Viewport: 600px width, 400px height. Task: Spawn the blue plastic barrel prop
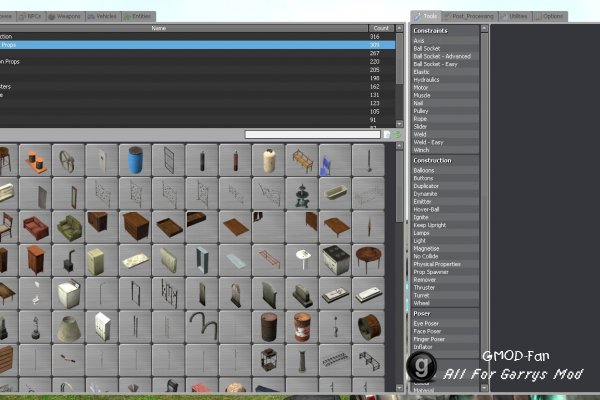[135, 160]
